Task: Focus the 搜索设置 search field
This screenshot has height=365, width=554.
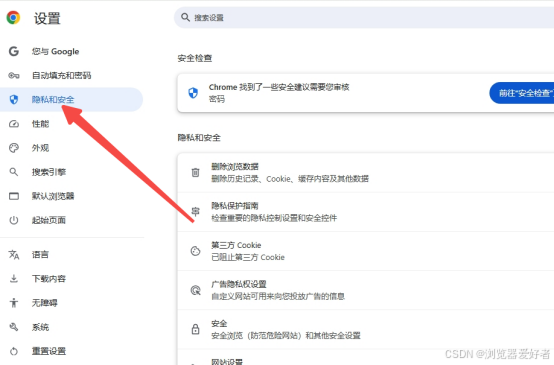Action: click(364, 17)
